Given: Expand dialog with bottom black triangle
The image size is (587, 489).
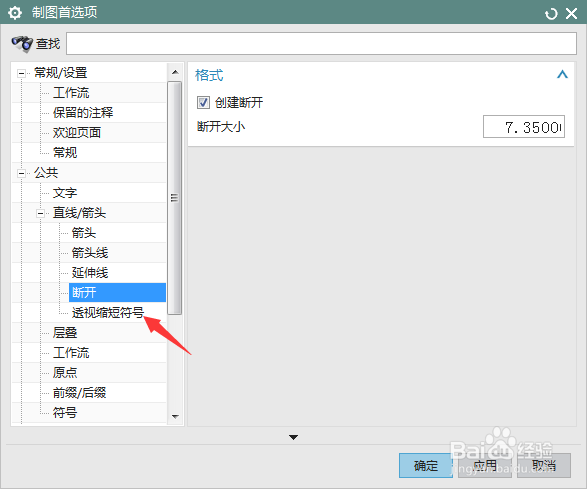Looking at the screenshot, I should coord(294,437).
